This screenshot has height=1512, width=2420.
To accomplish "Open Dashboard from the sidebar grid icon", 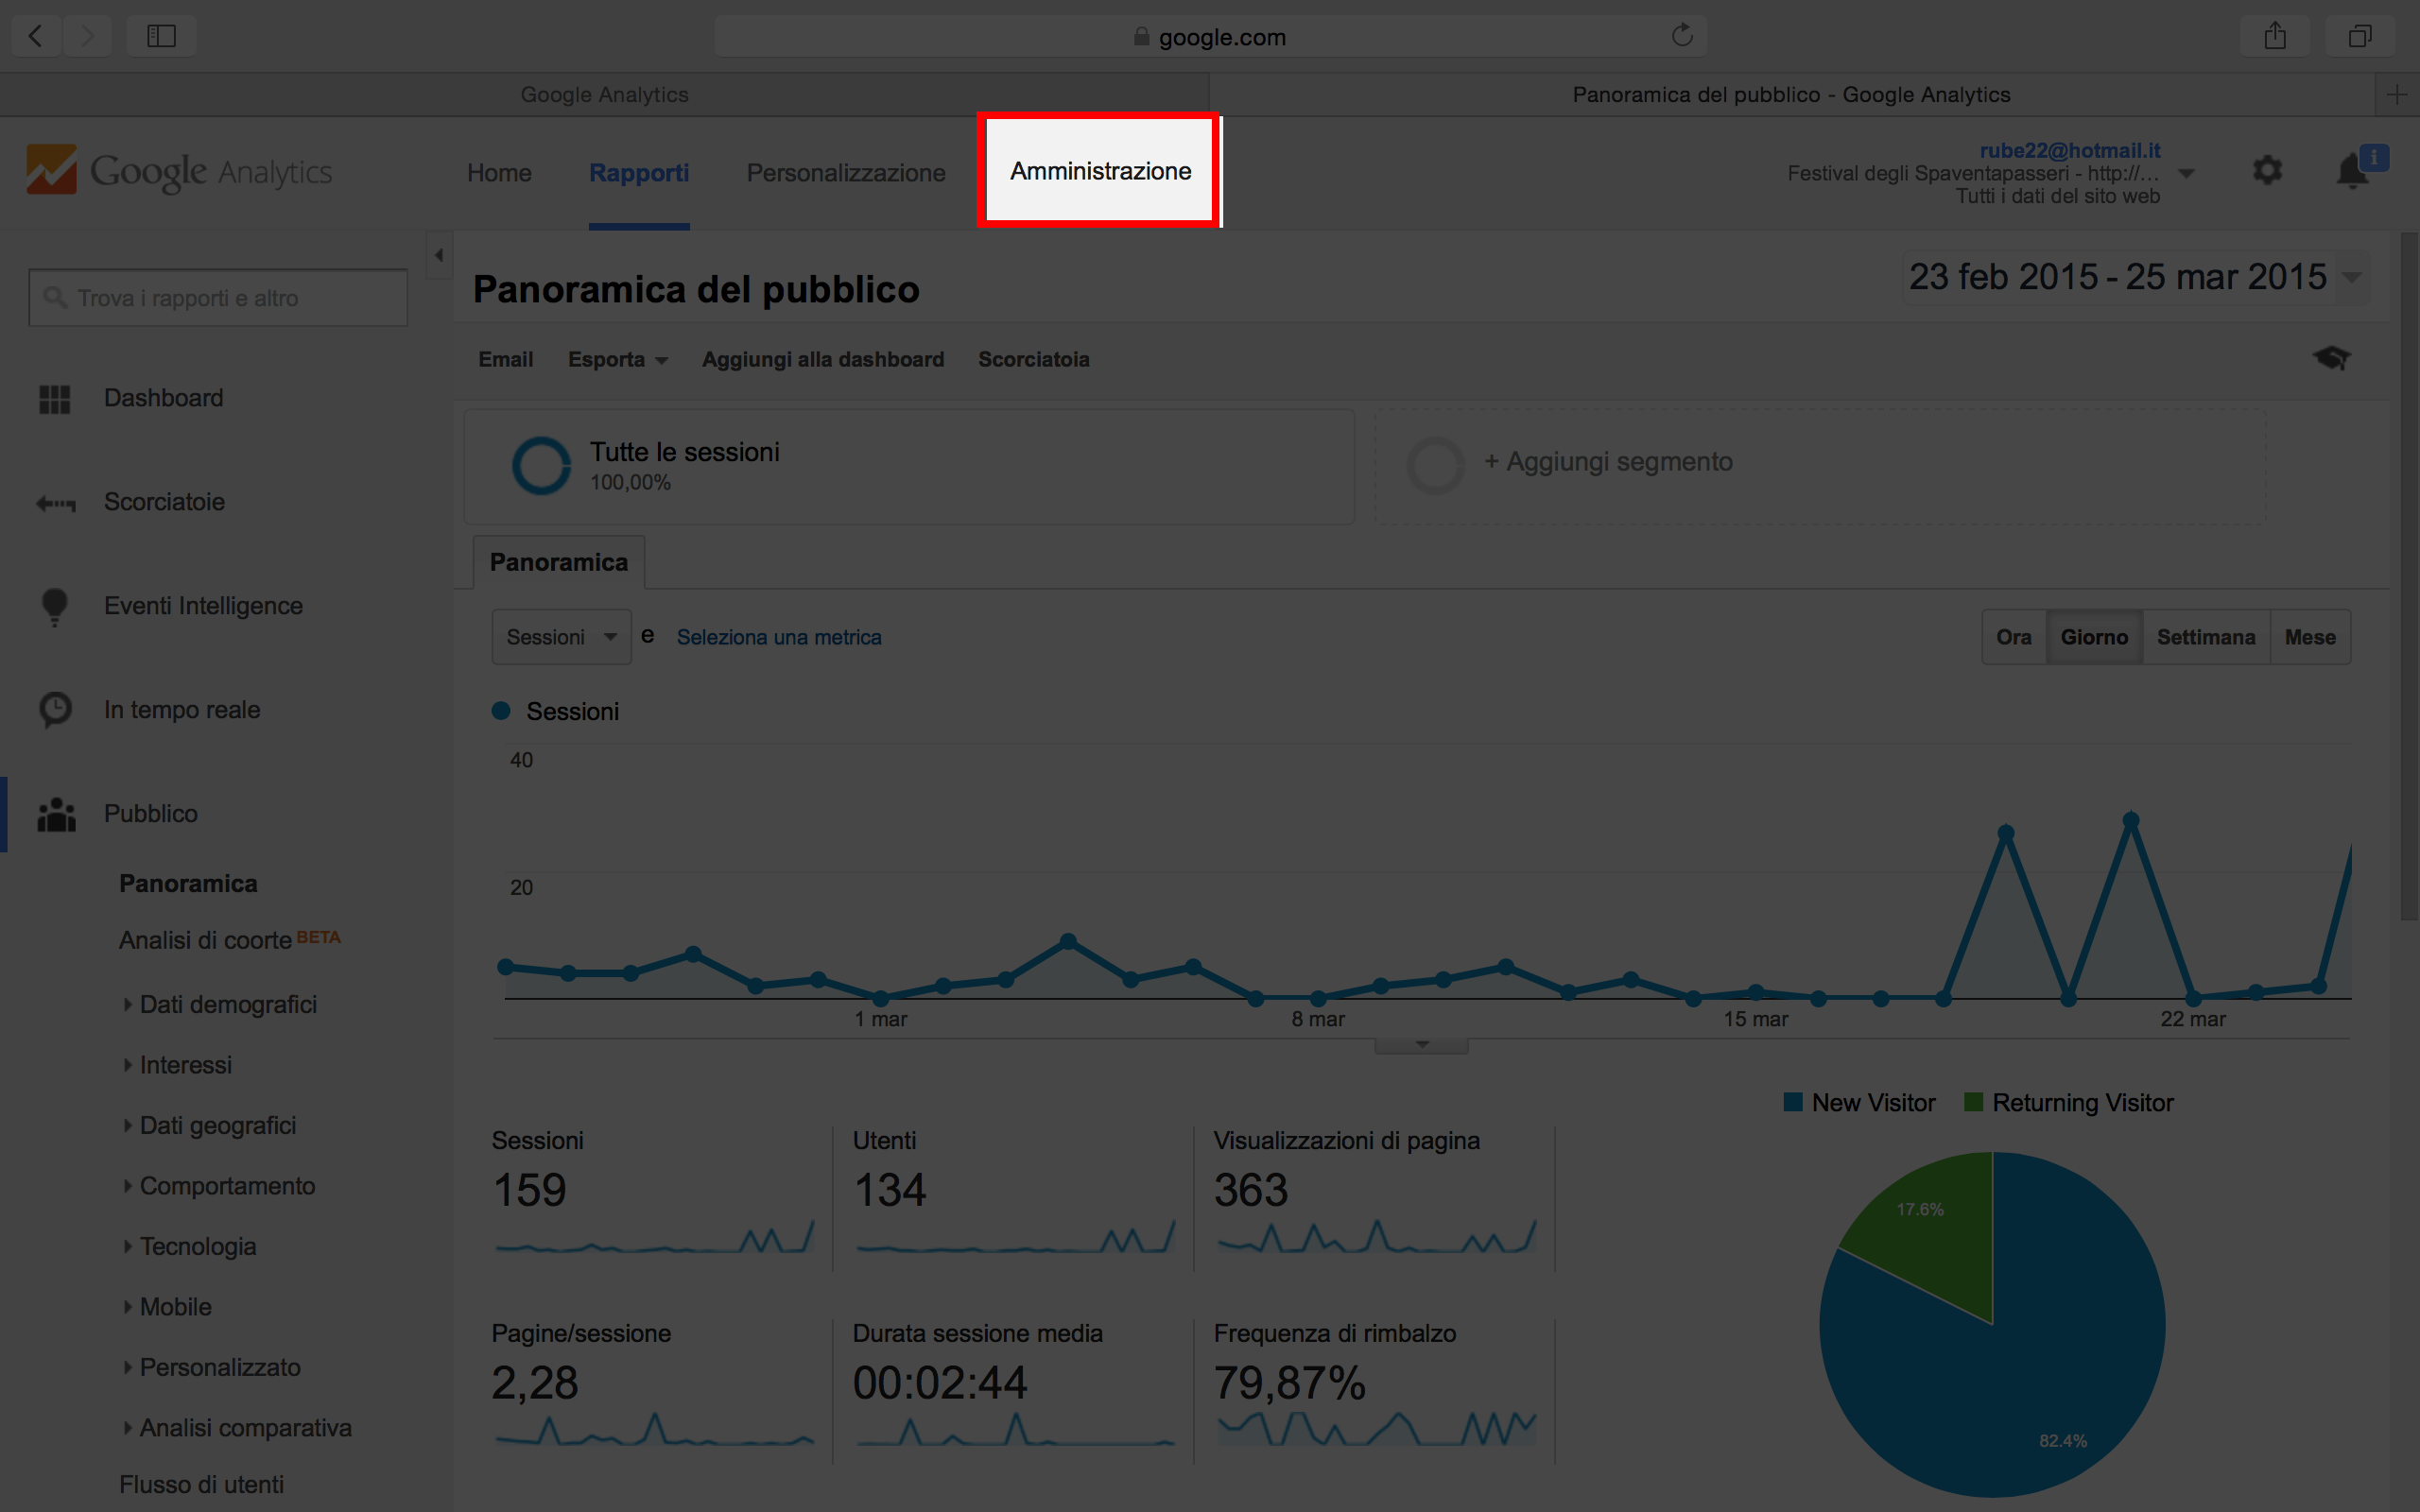I will tap(54, 399).
